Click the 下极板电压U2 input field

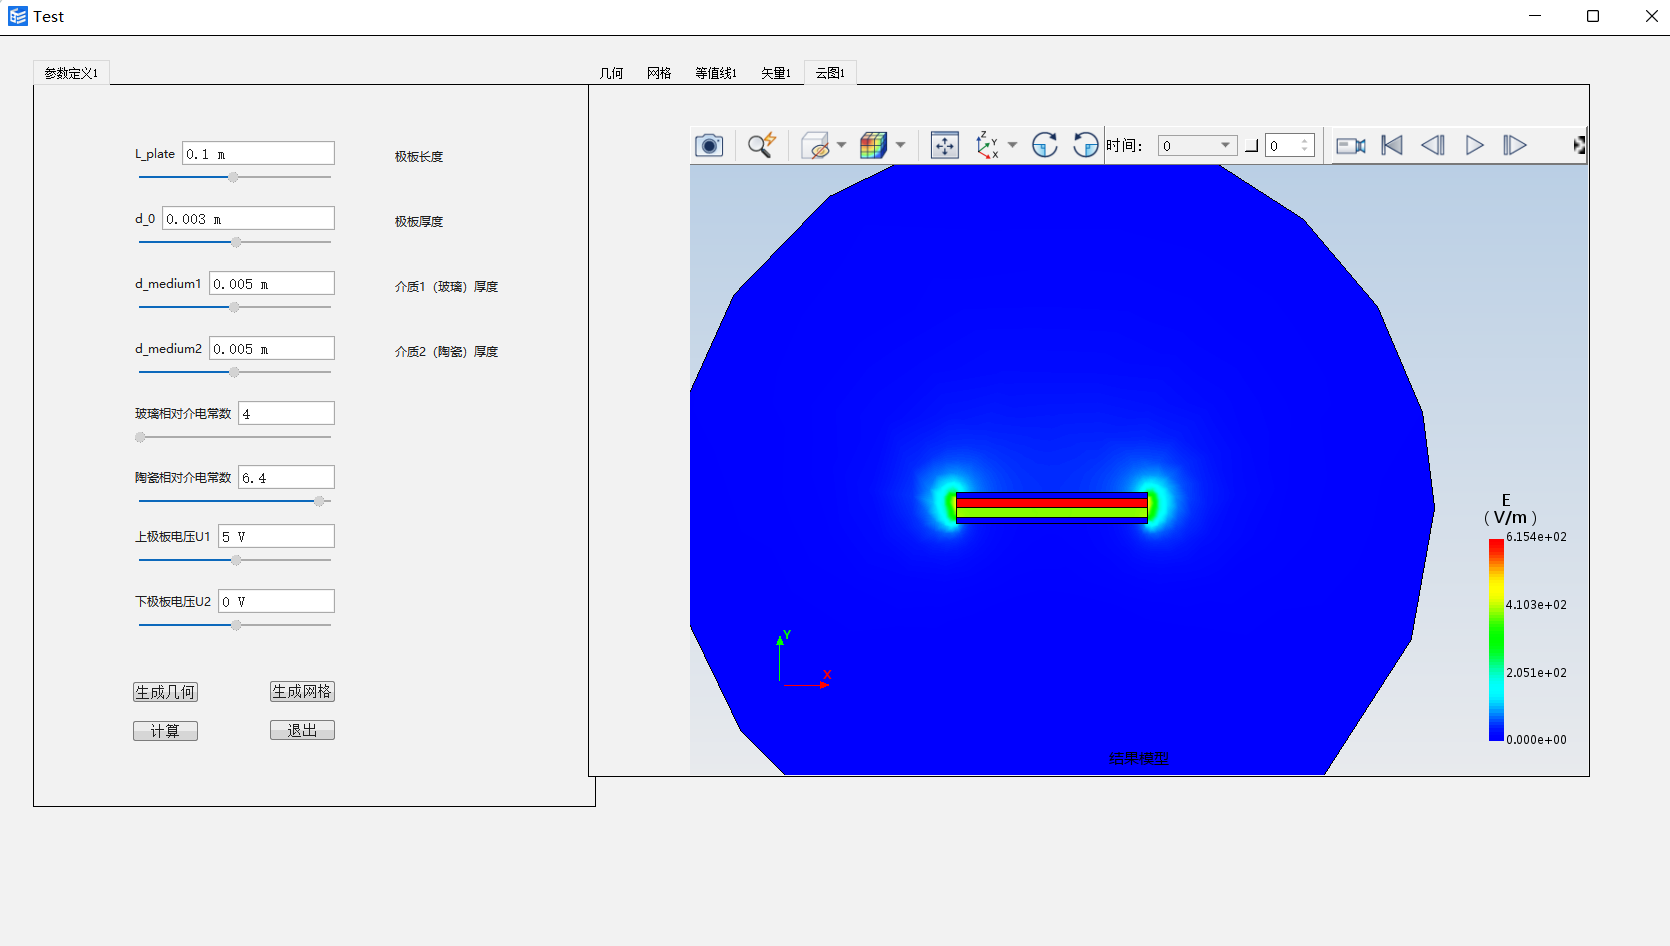click(x=276, y=601)
